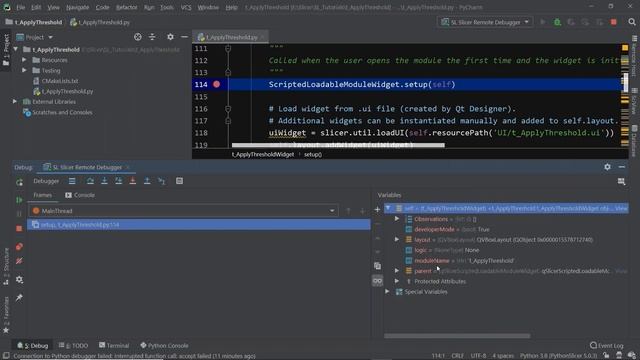Click the setup() breadcrumb

point(313,154)
